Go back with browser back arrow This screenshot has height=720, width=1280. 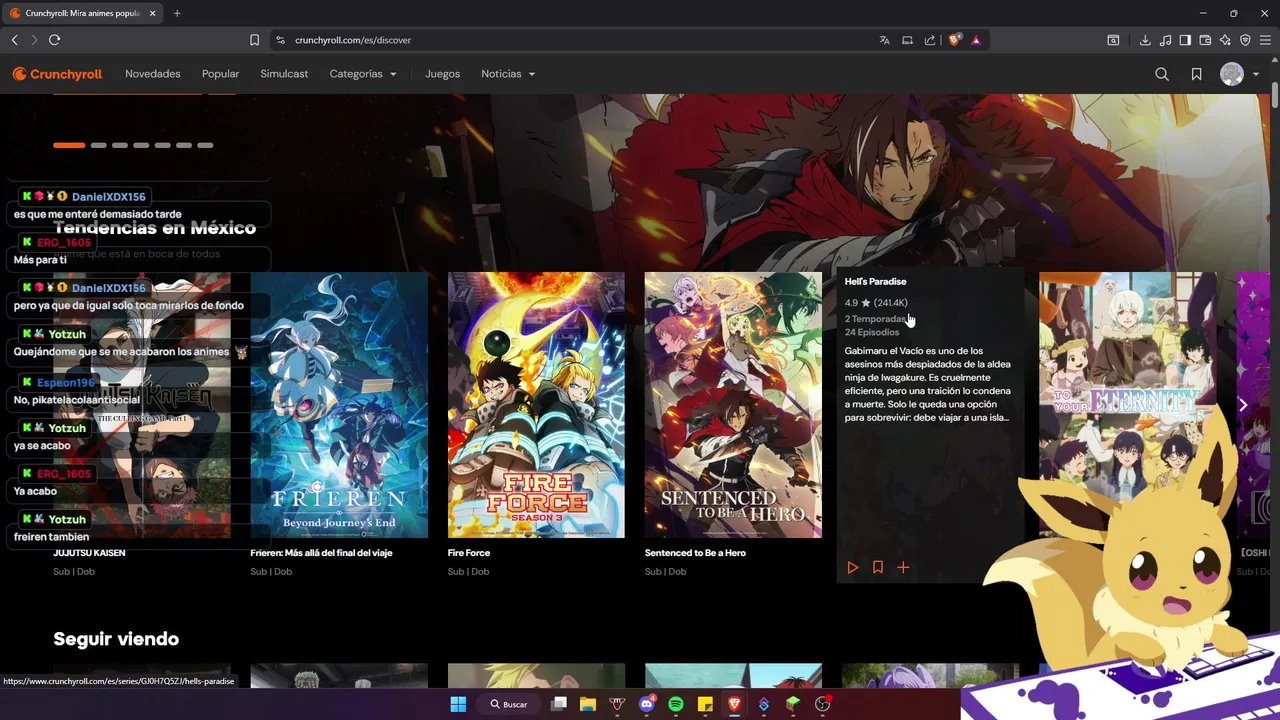pyautogui.click(x=14, y=40)
